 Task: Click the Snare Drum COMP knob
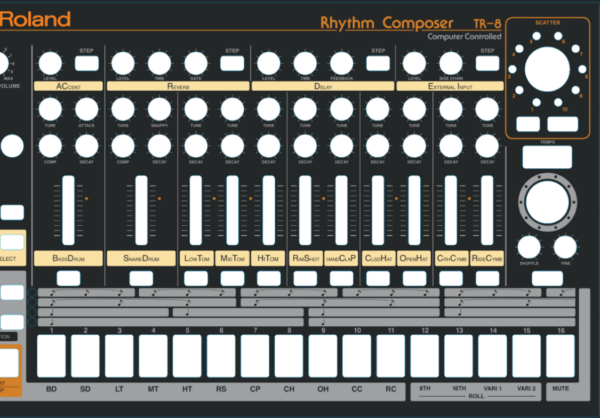[x=123, y=146]
